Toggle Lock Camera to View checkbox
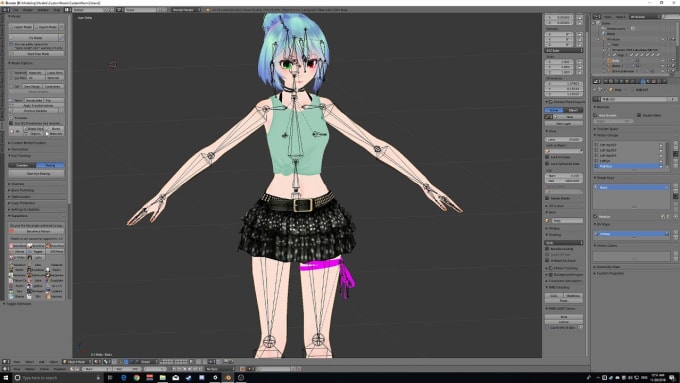 (x=547, y=164)
